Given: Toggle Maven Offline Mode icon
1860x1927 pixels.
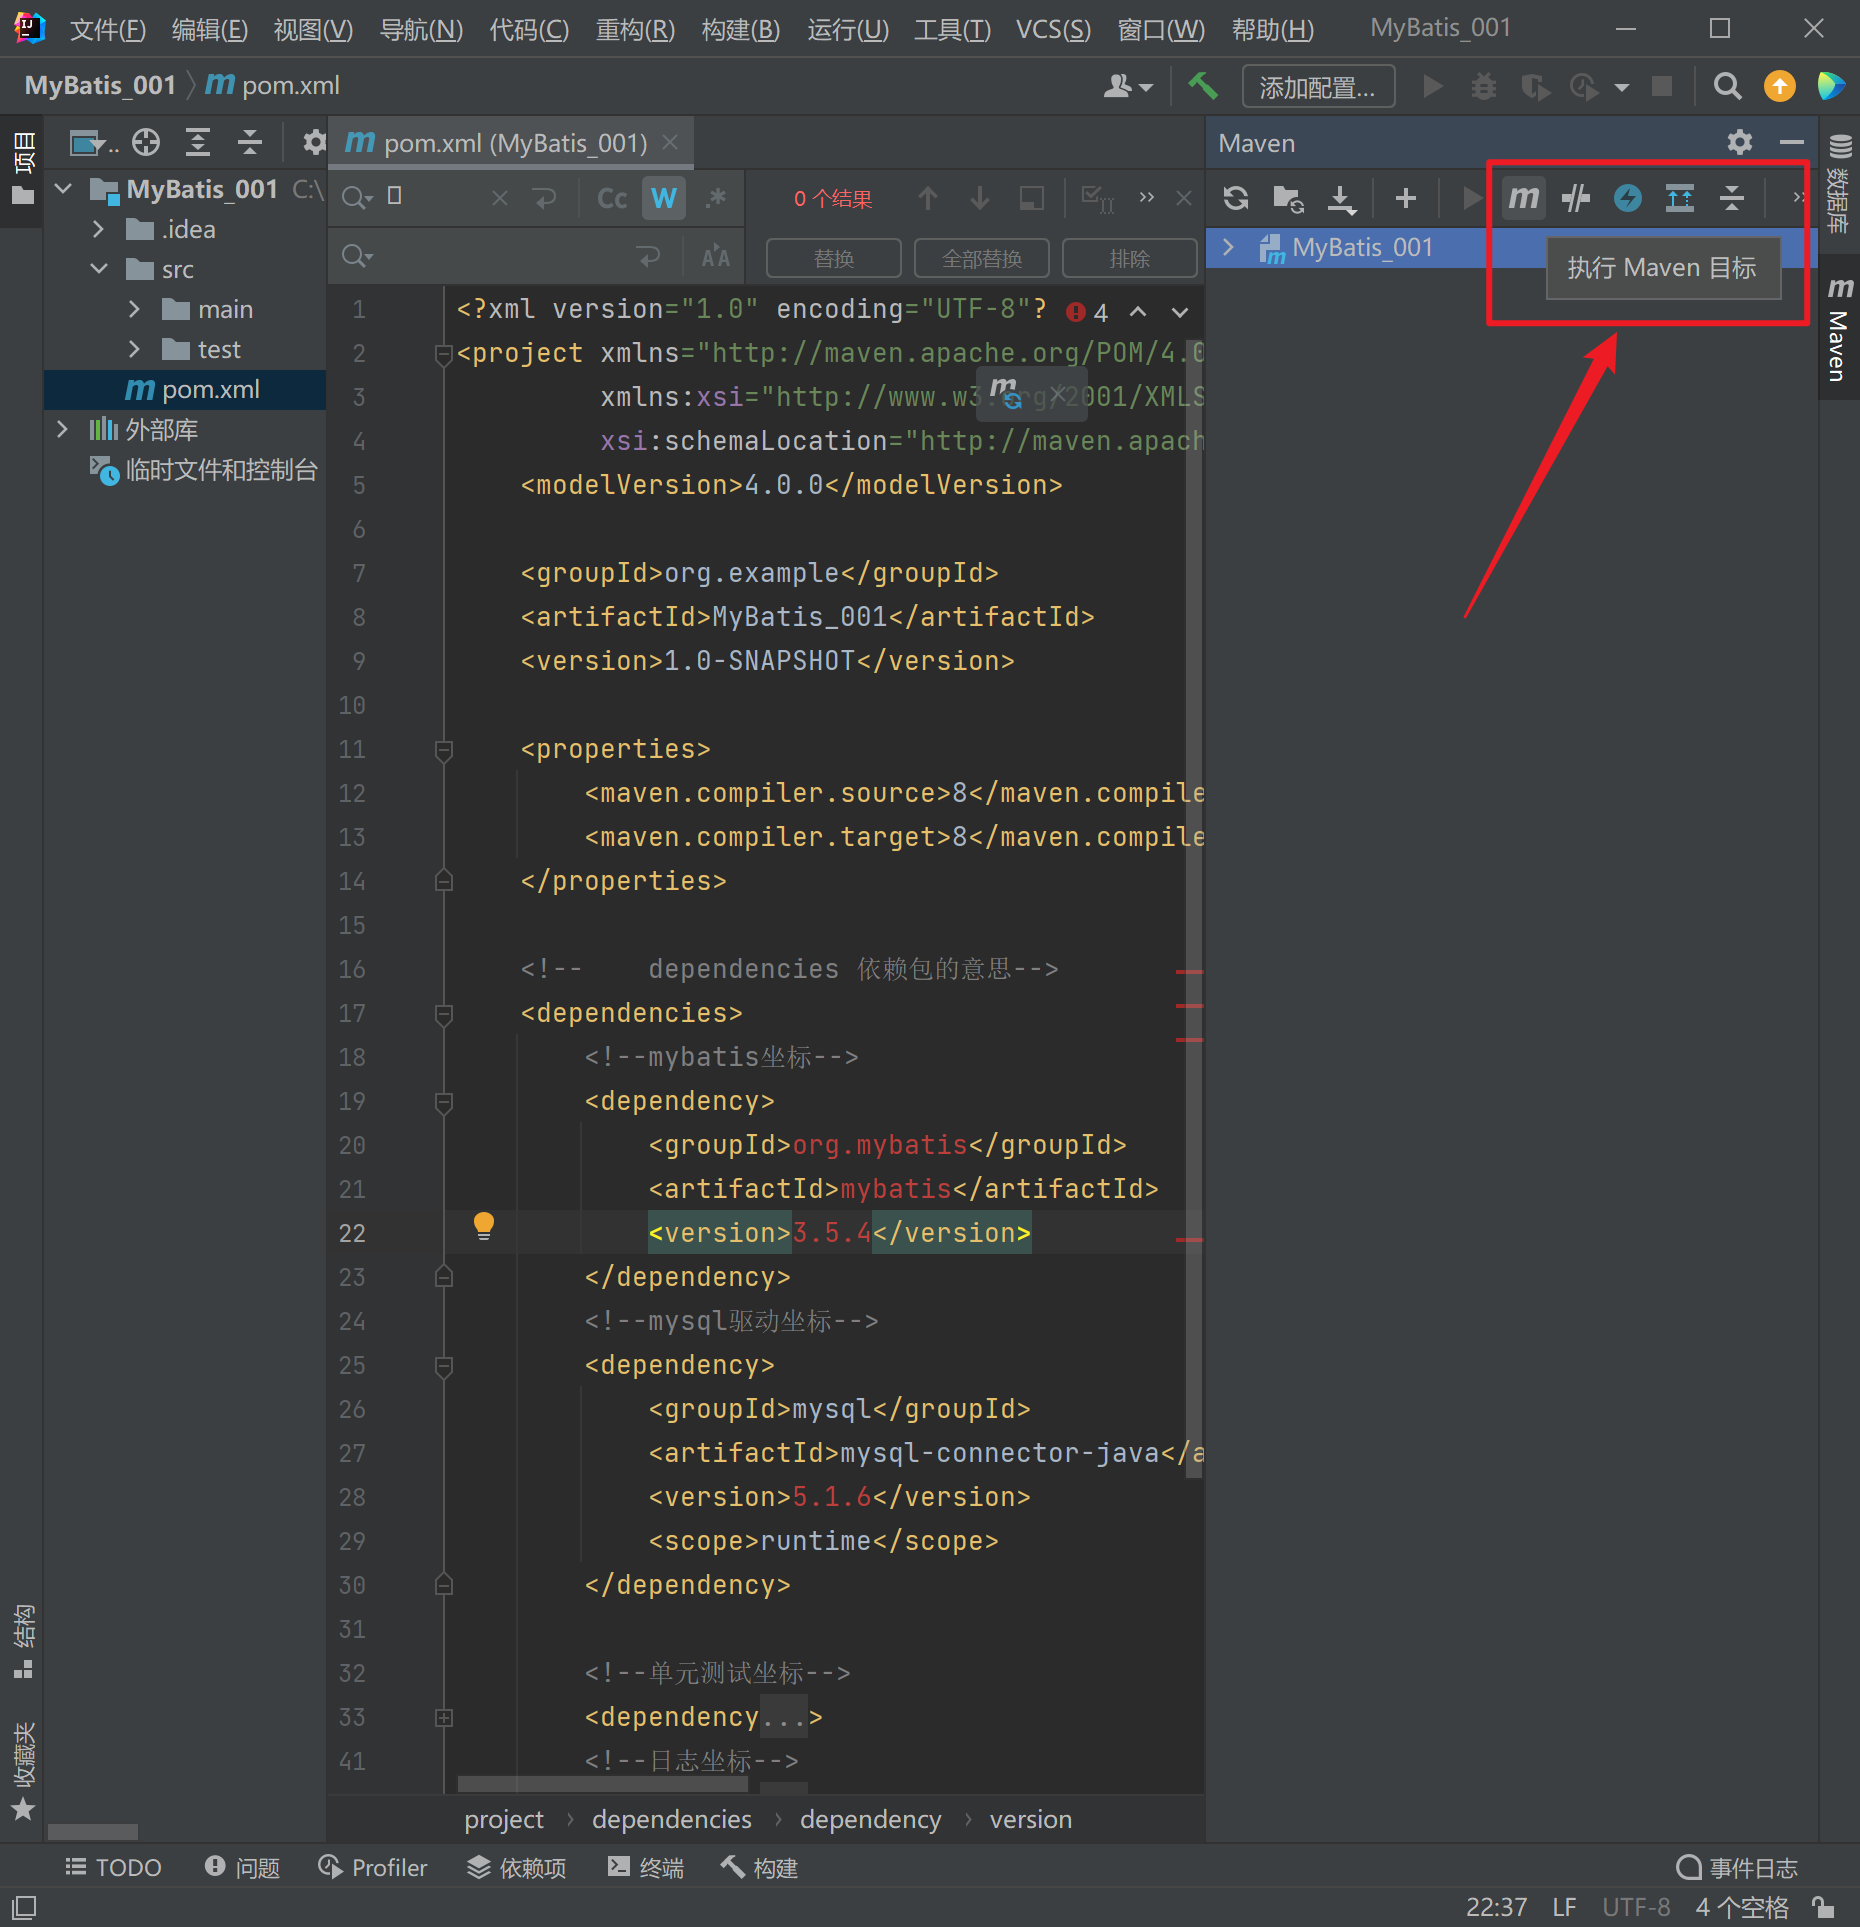Looking at the screenshot, I should tap(1576, 198).
